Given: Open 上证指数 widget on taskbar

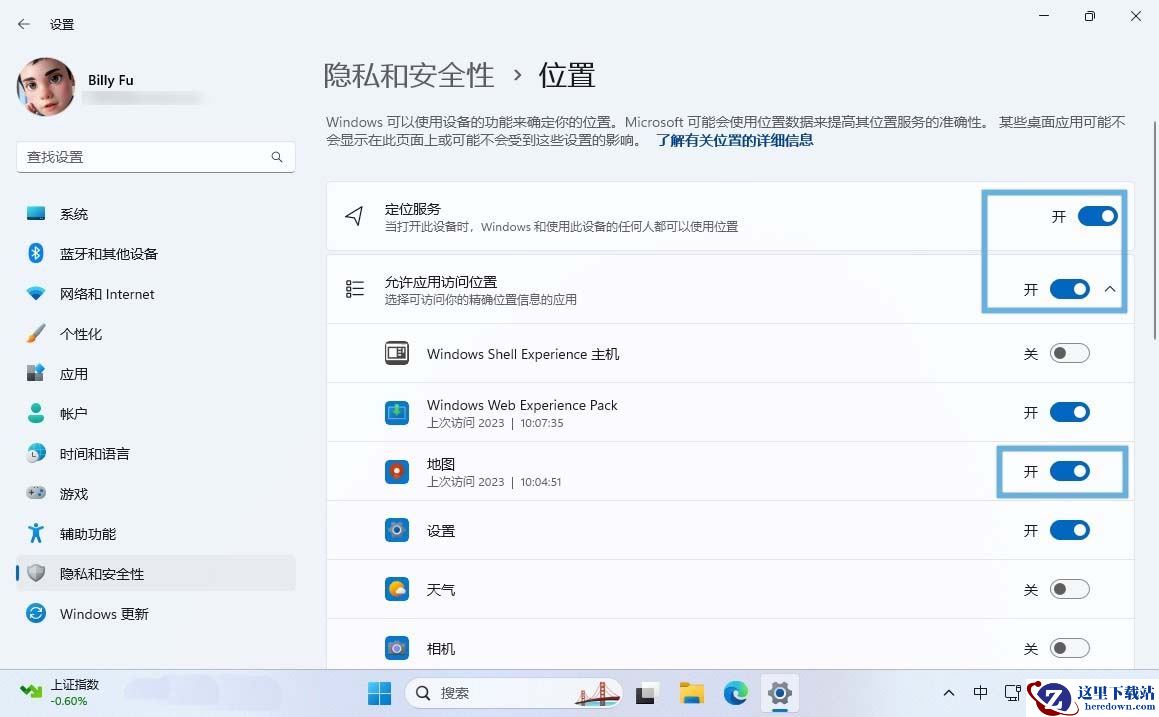Looking at the screenshot, I should [x=59, y=693].
